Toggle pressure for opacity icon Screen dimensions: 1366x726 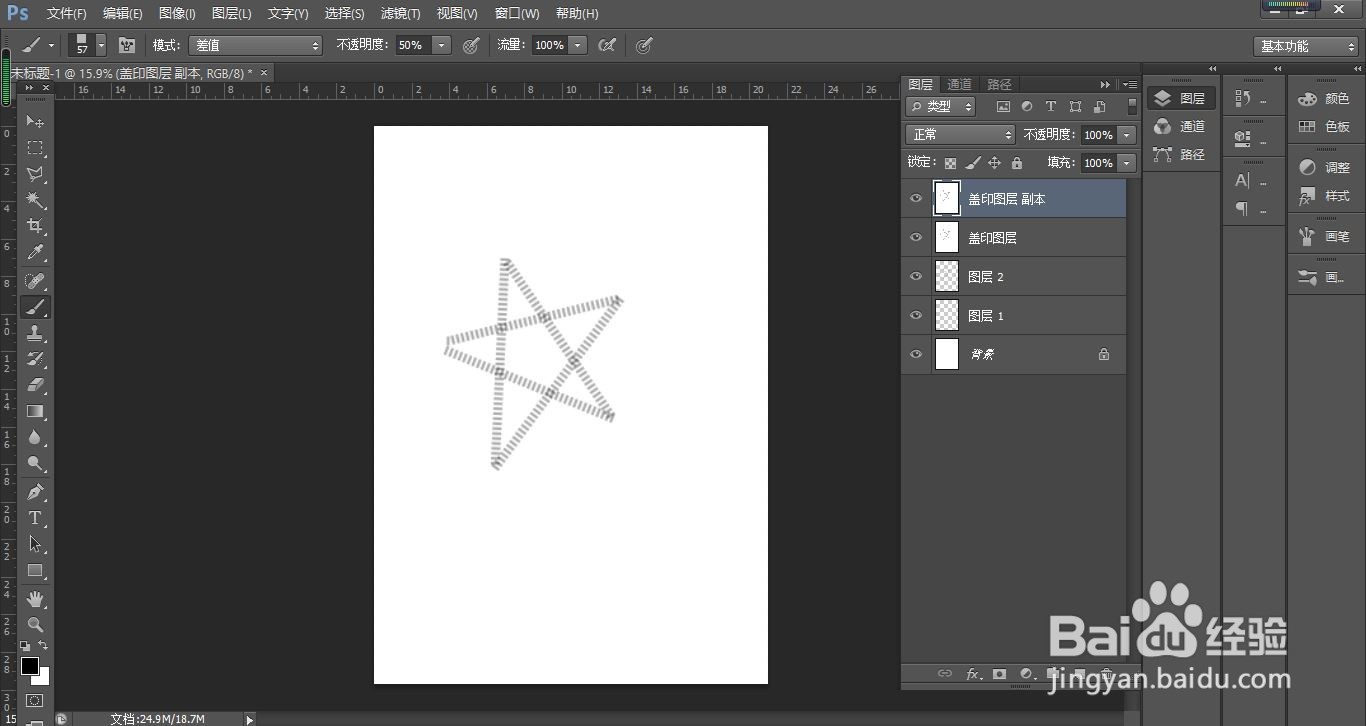coord(471,45)
